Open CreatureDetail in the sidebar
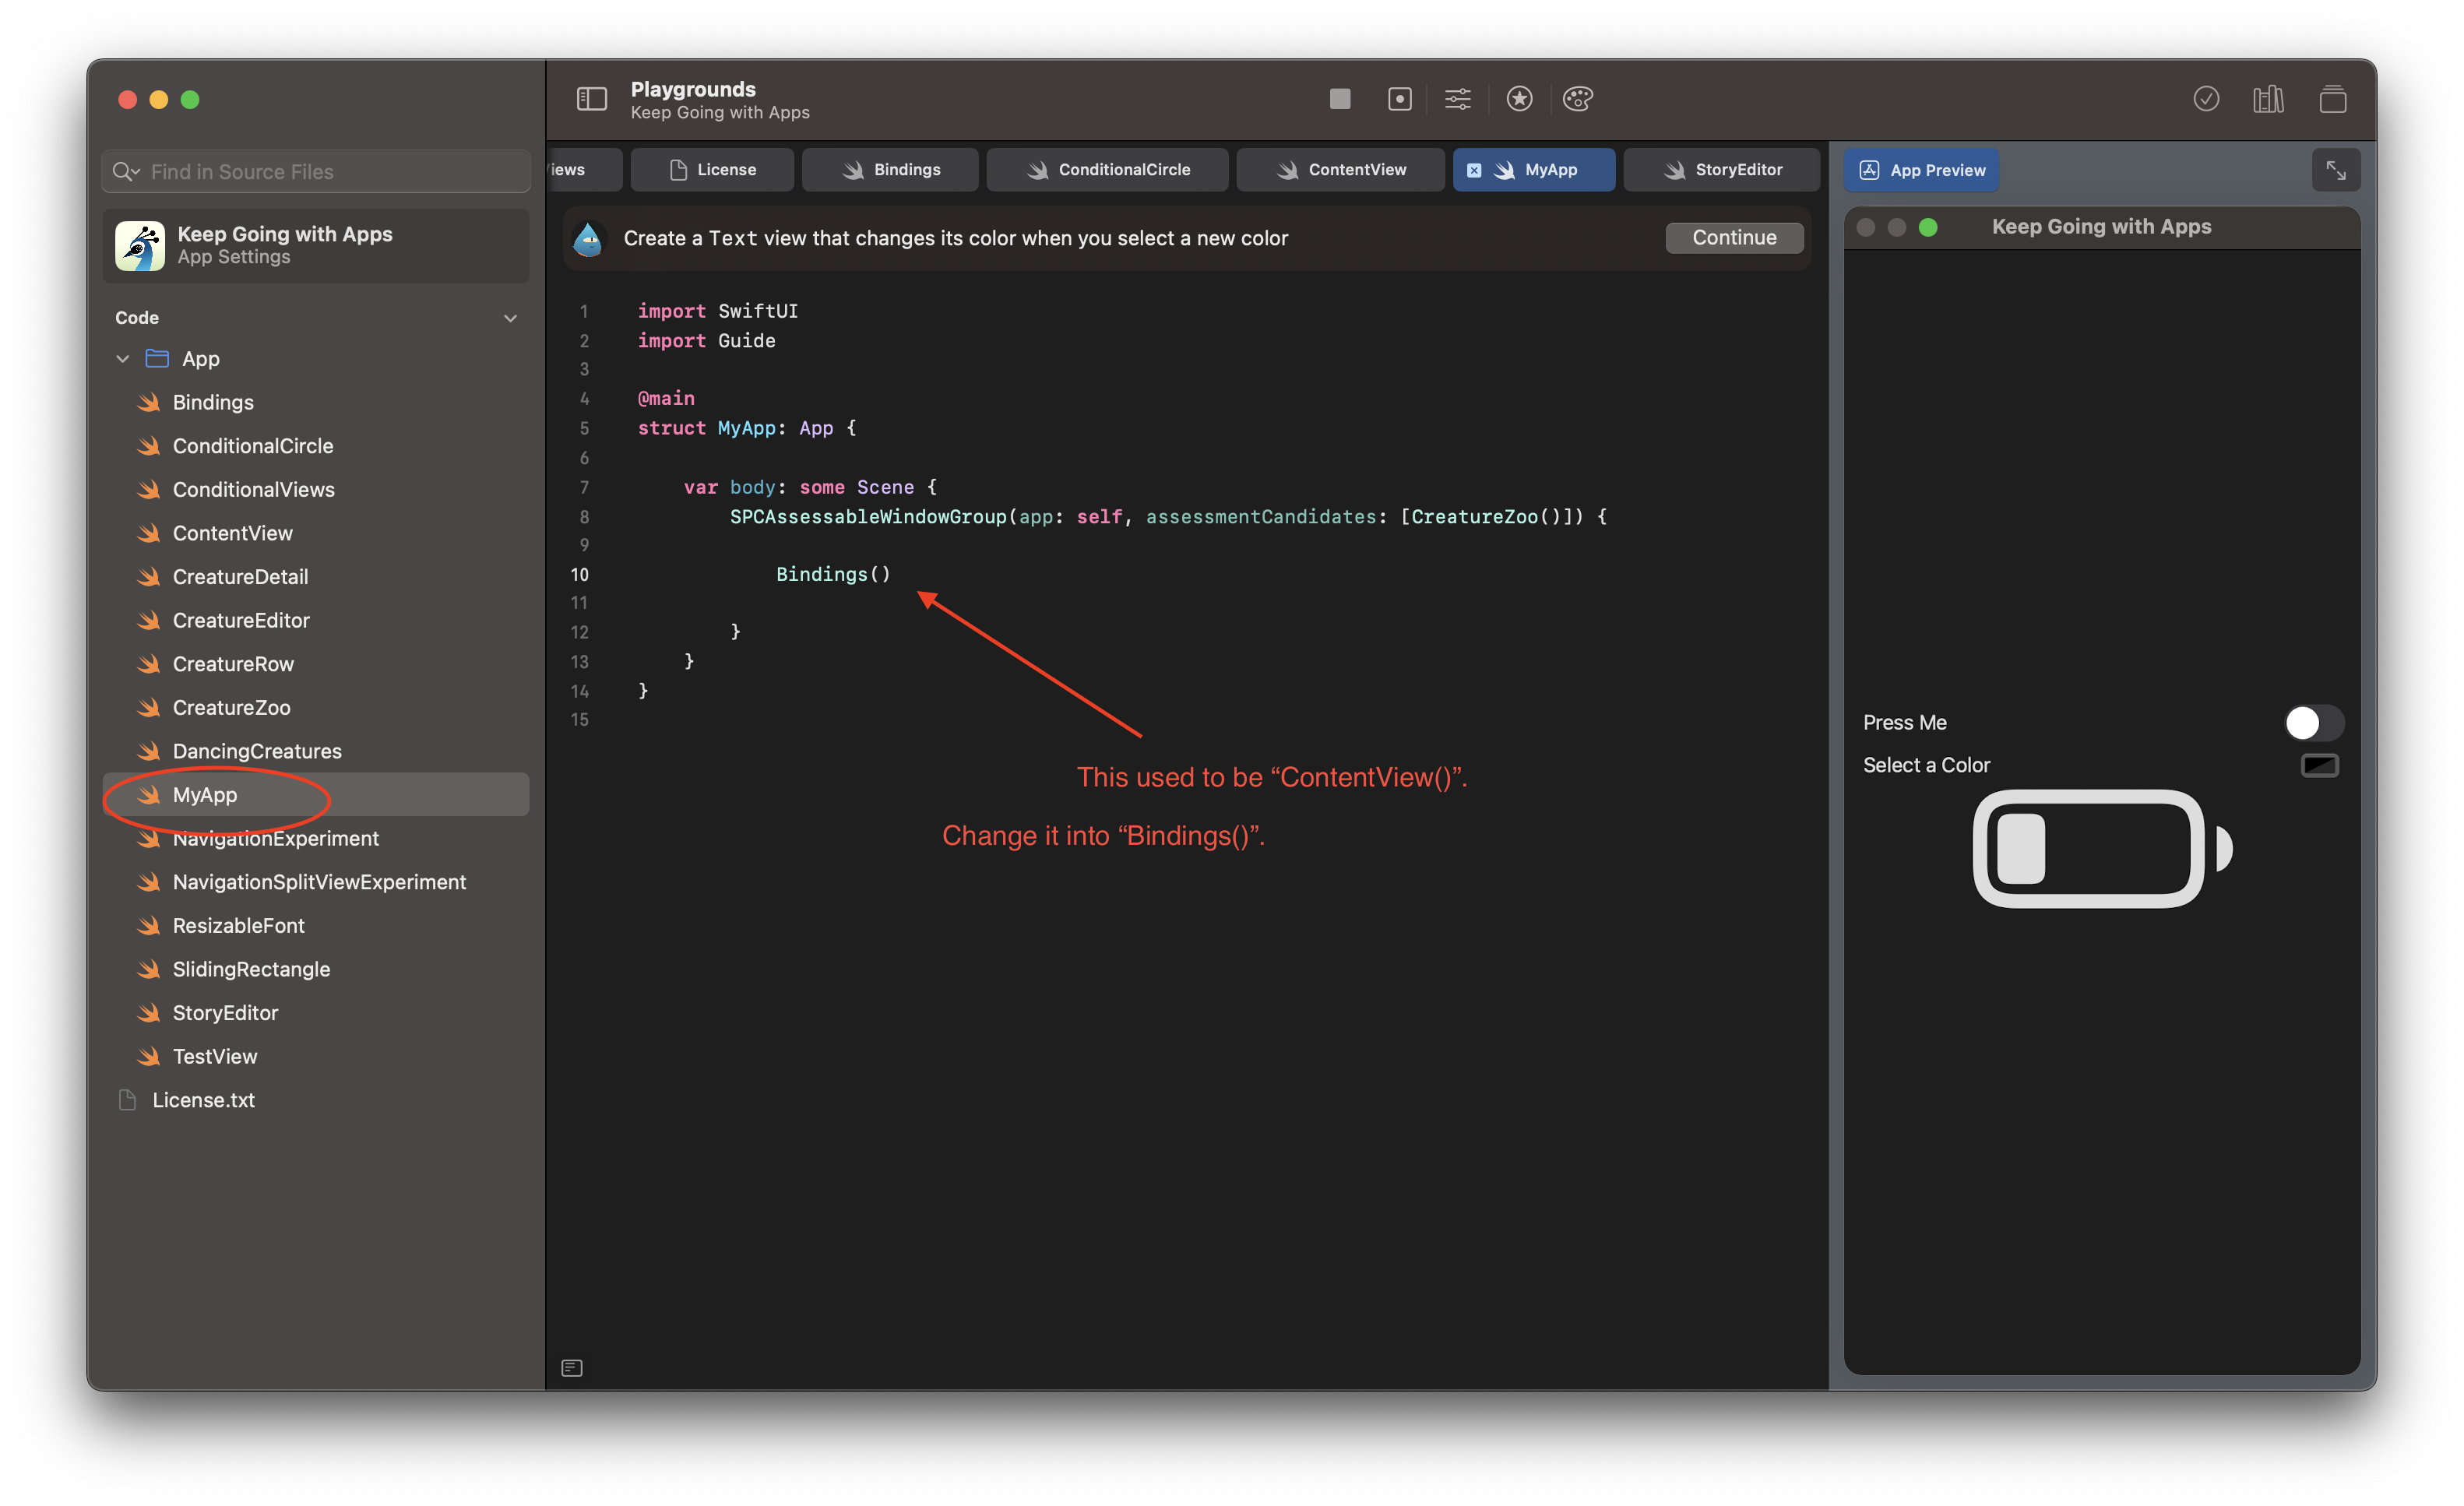Image resolution: width=2464 pixels, height=1506 pixels. click(316, 577)
